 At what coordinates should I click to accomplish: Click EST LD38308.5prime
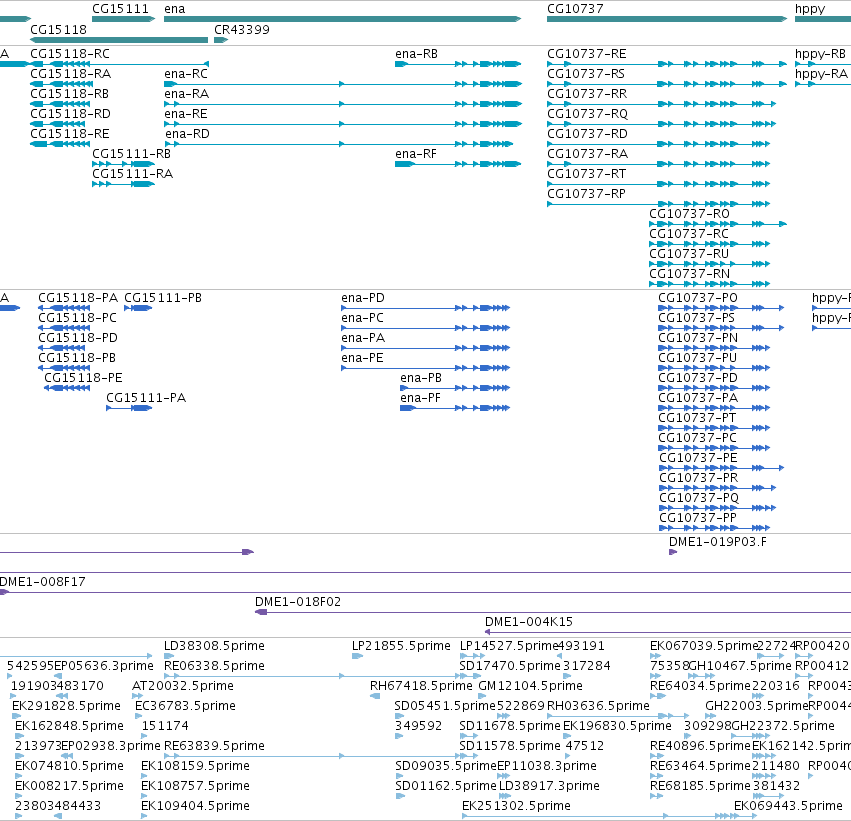click(214, 646)
